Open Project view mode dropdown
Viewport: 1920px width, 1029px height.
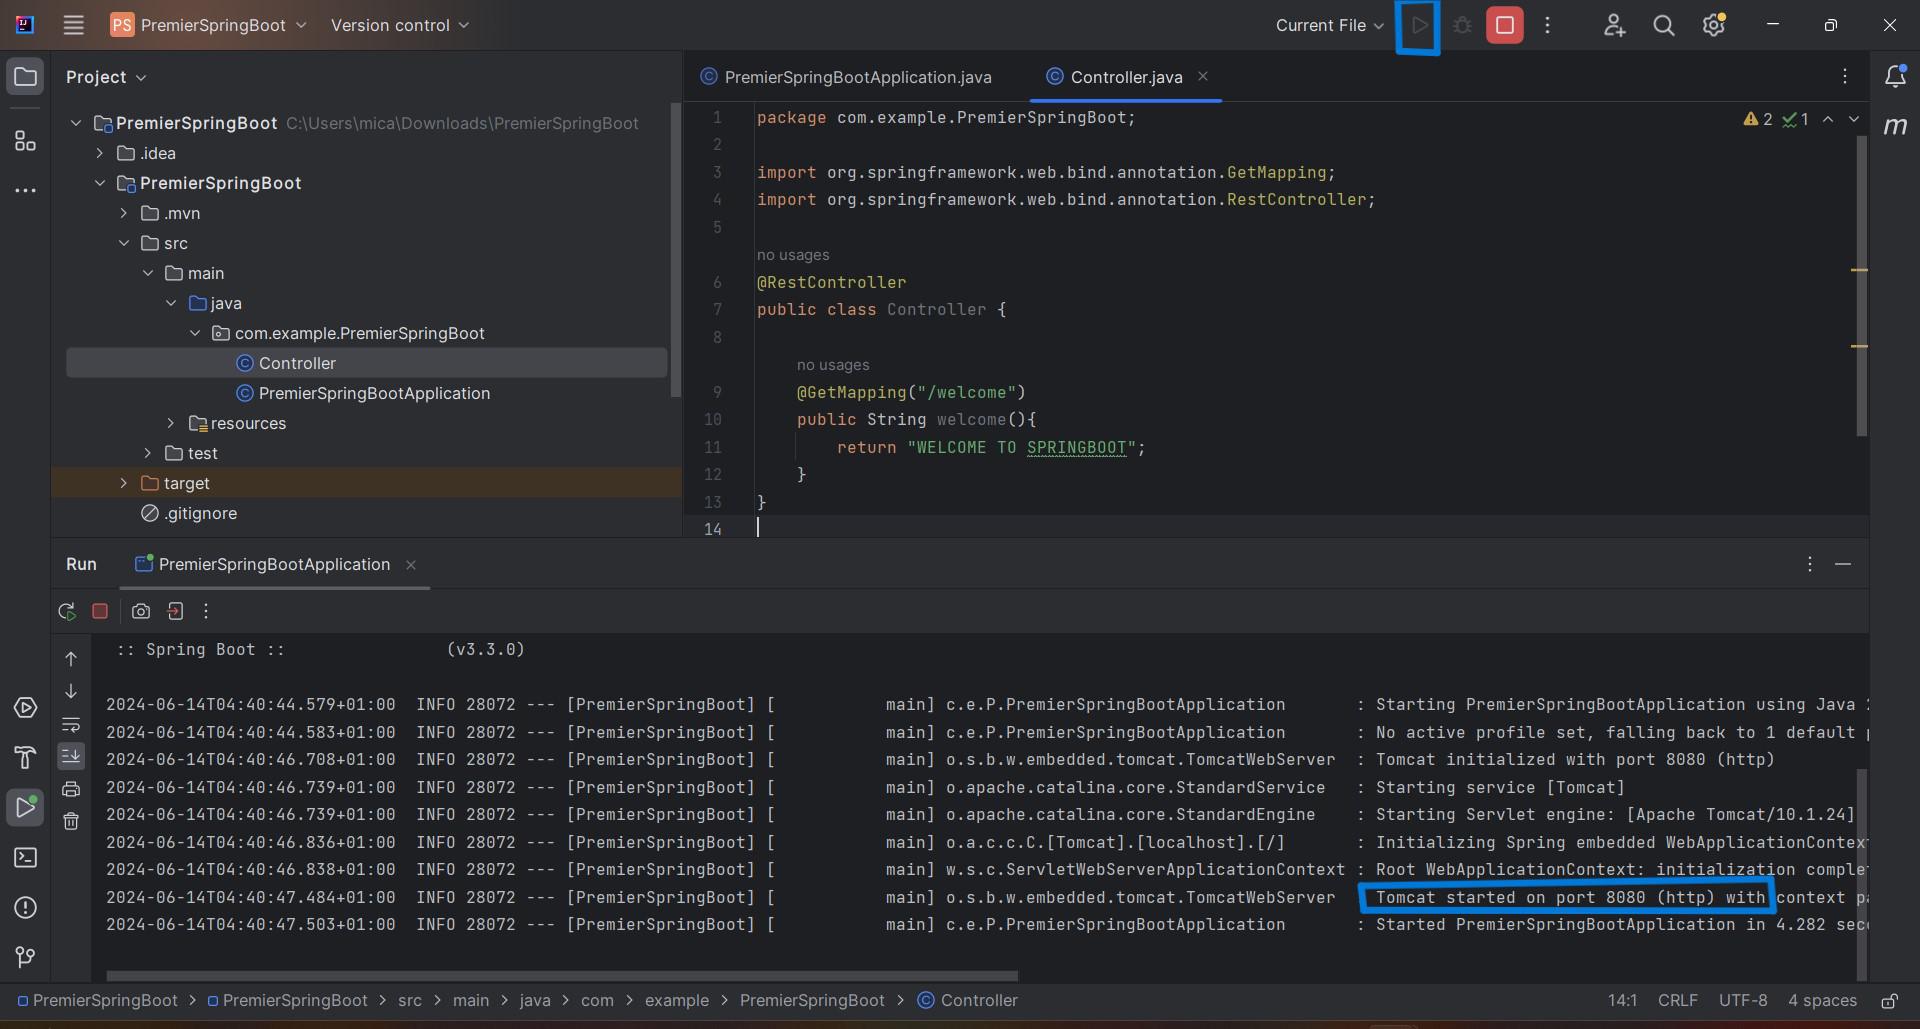click(x=106, y=77)
